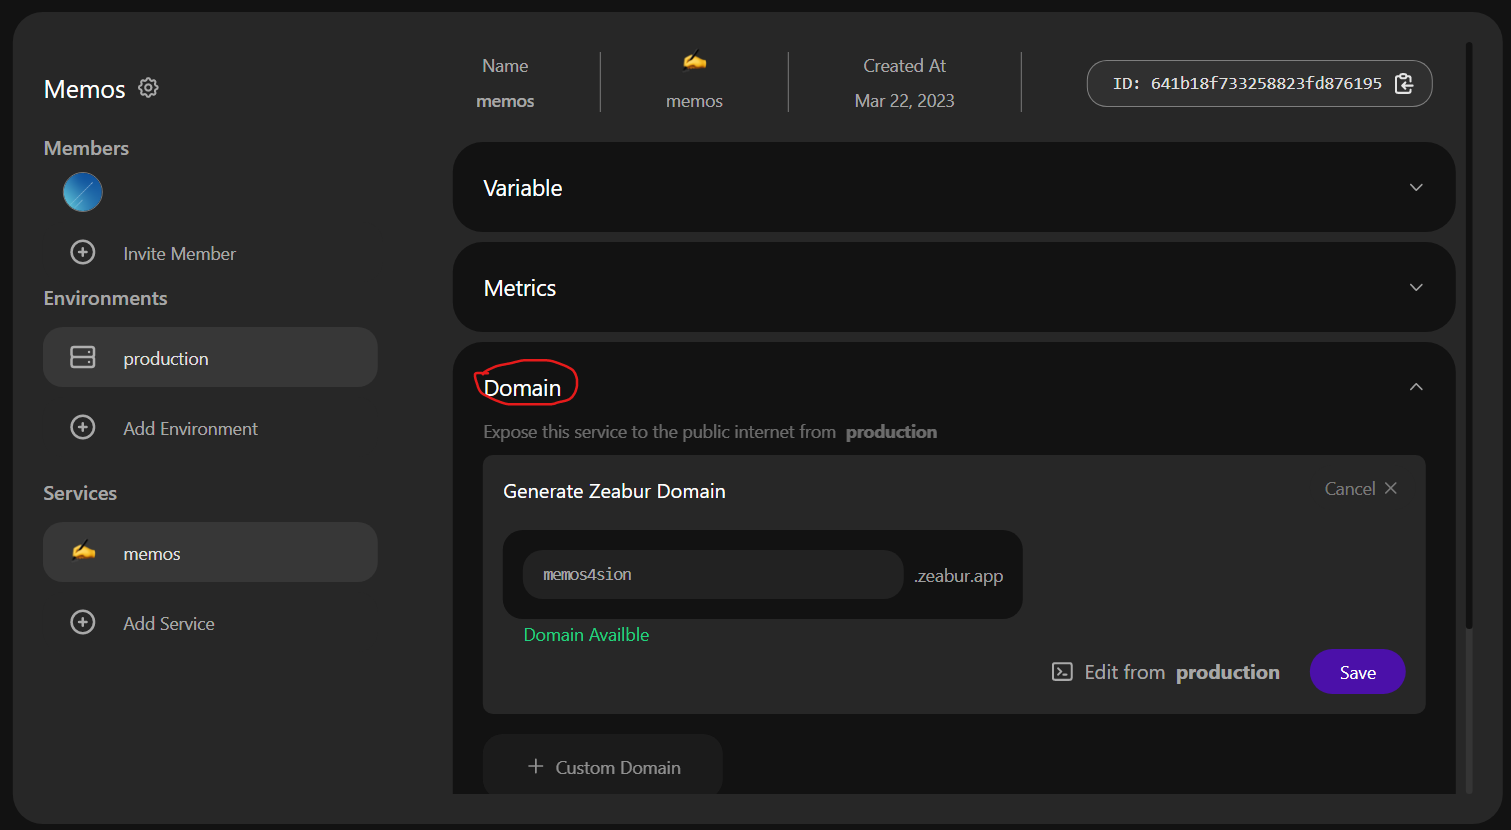This screenshot has width=1511, height=830.
Task: Click the server icon next to production
Action: click(83, 358)
